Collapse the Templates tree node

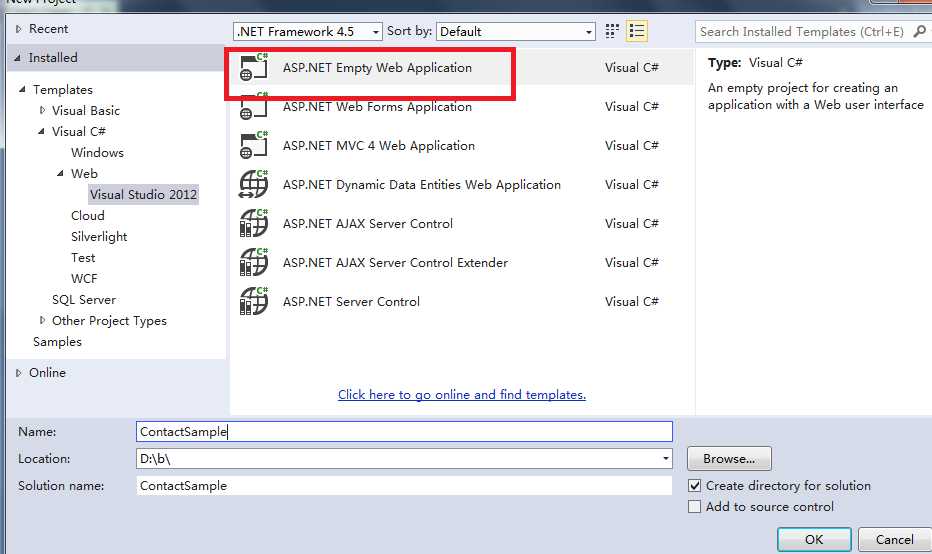coord(22,89)
